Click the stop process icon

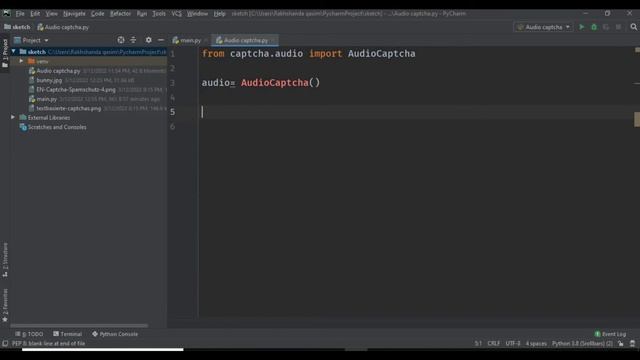(618, 27)
